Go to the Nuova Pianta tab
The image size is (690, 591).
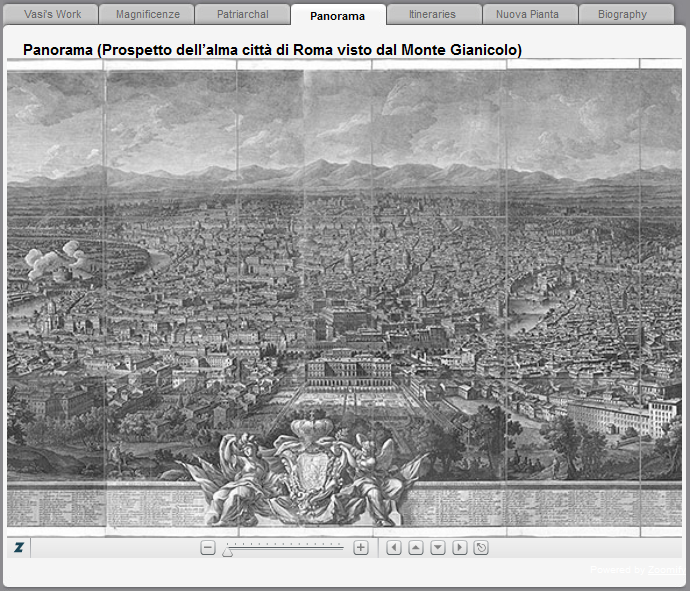pyautogui.click(x=530, y=14)
